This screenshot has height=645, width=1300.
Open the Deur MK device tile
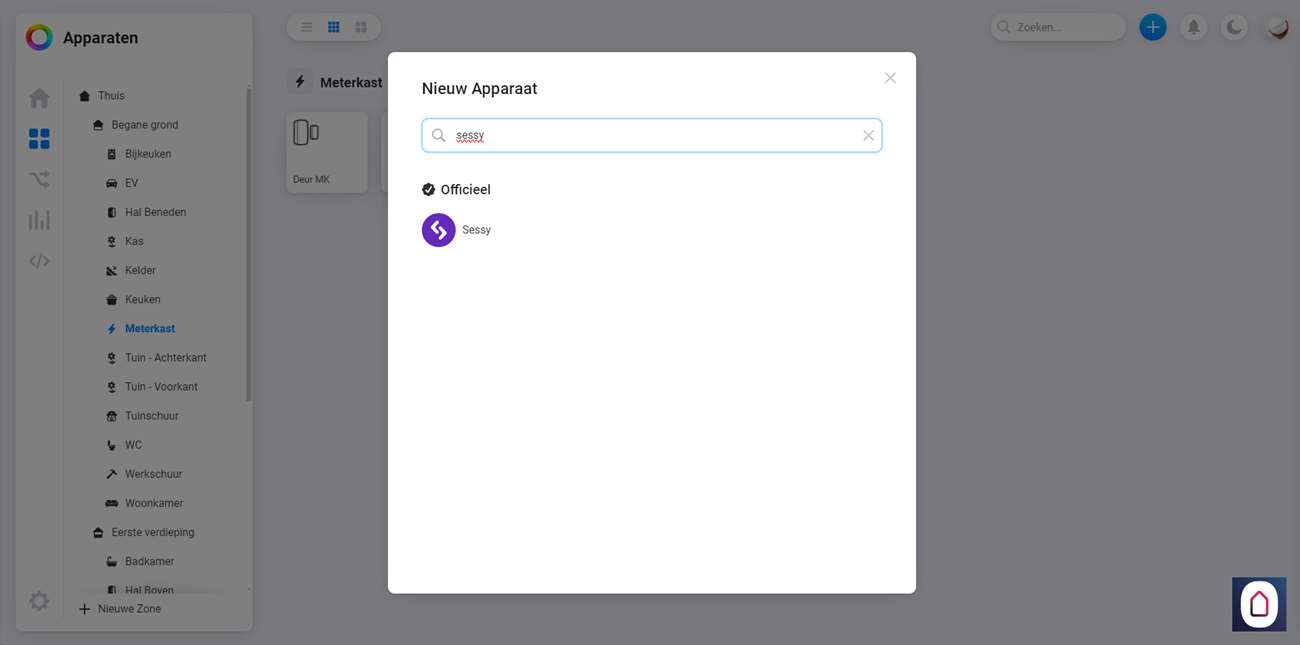point(326,152)
